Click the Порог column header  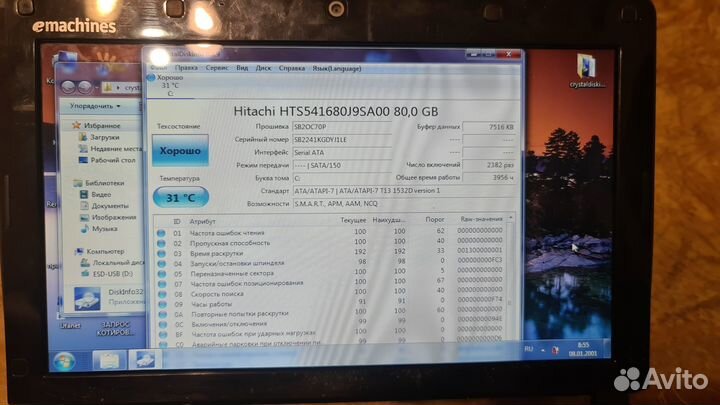tap(434, 219)
